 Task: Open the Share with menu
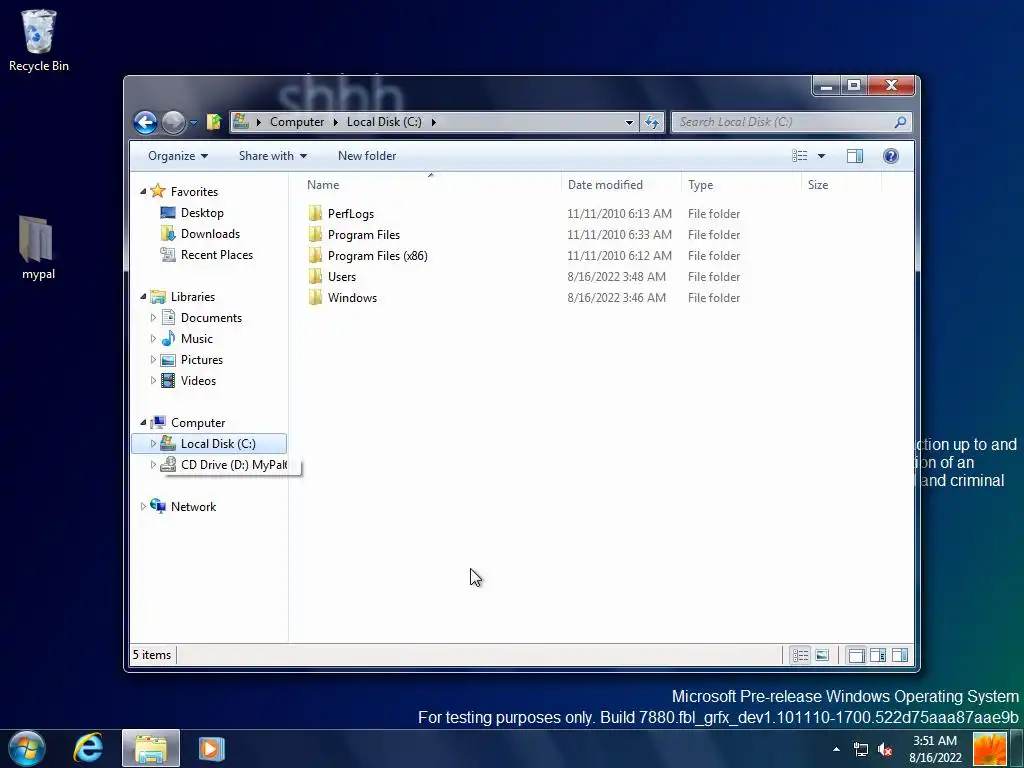pos(272,156)
